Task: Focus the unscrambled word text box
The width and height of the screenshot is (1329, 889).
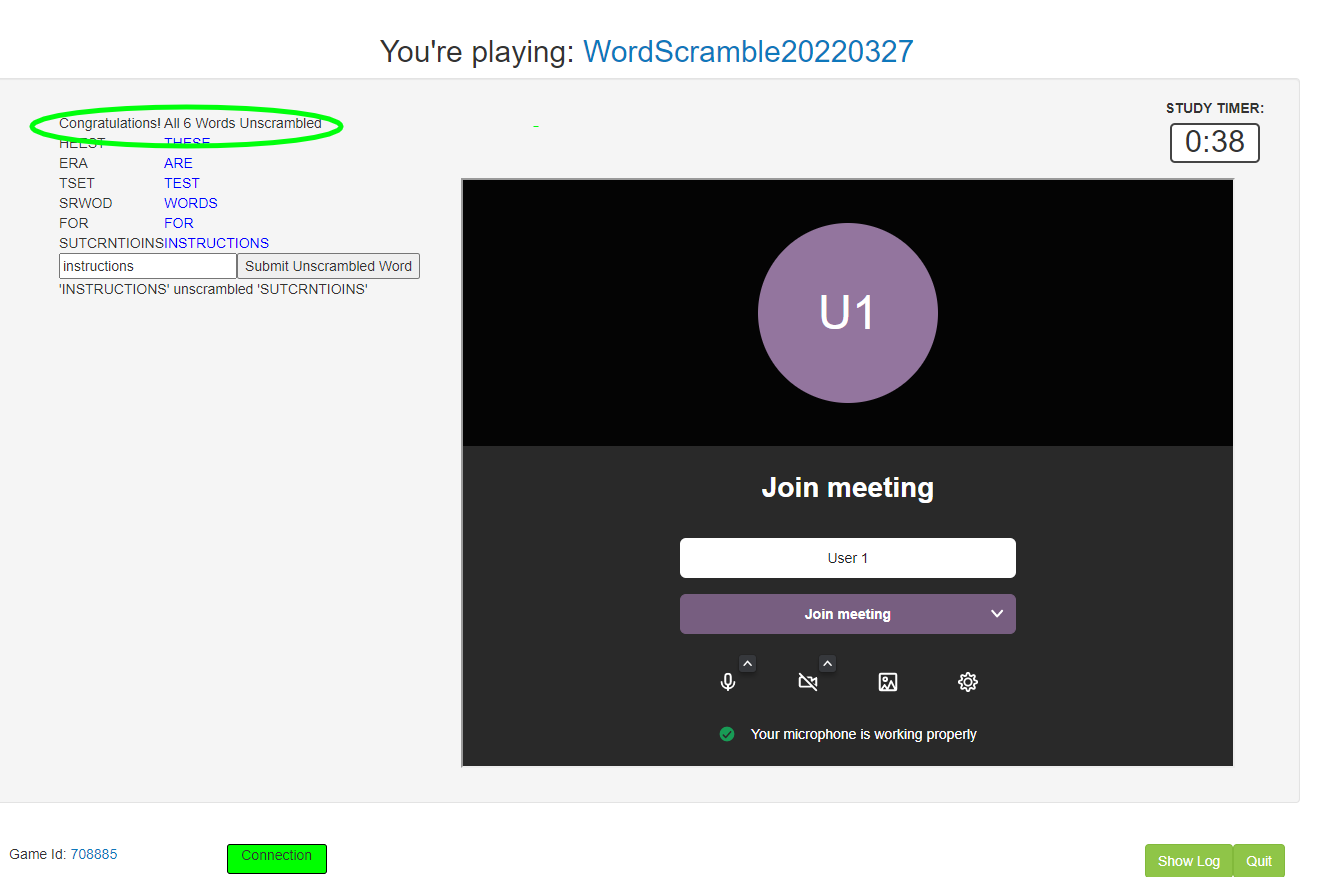Action: click(x=147, y=266)
